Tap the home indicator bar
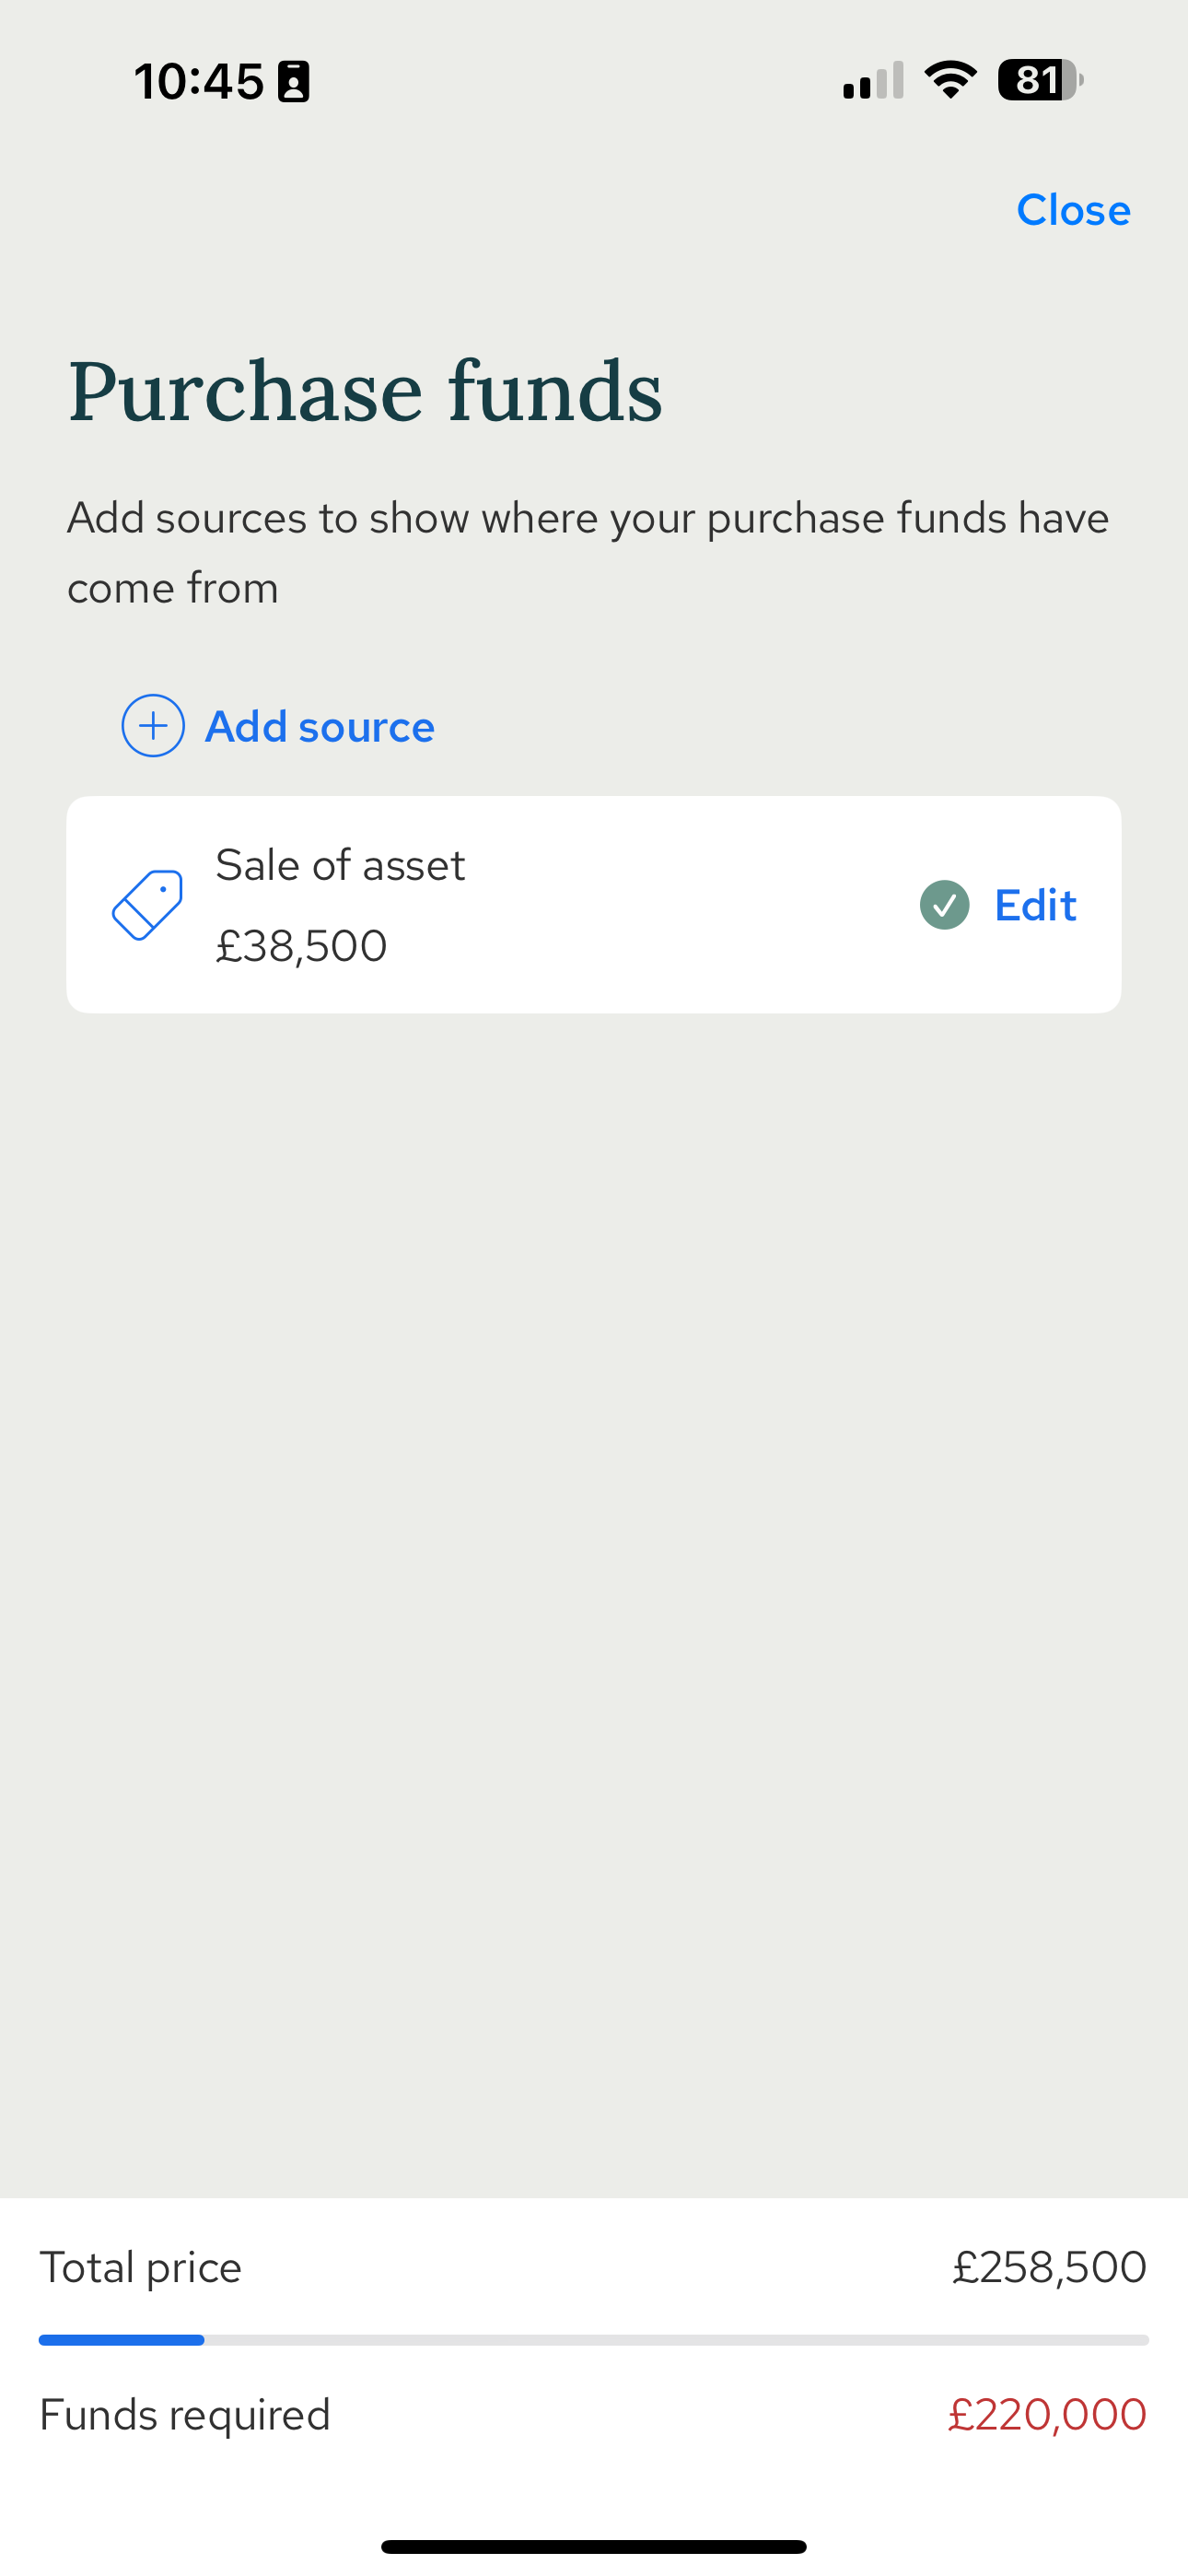The height and width of the screenshot is (2576, 1188). point(594,2546)
